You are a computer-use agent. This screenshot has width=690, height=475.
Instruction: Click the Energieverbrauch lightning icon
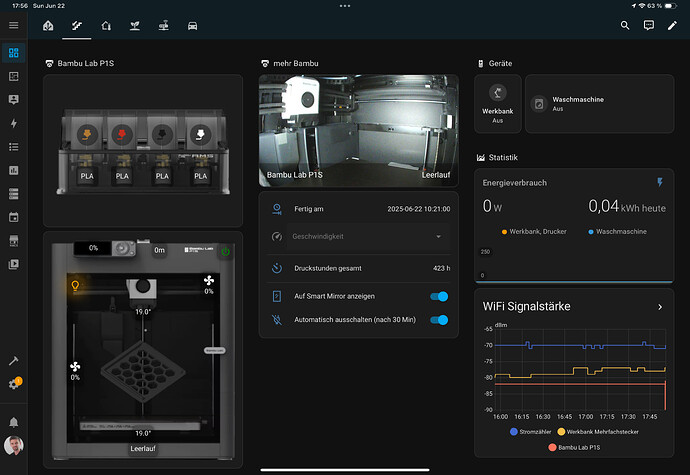coord(660,182)
